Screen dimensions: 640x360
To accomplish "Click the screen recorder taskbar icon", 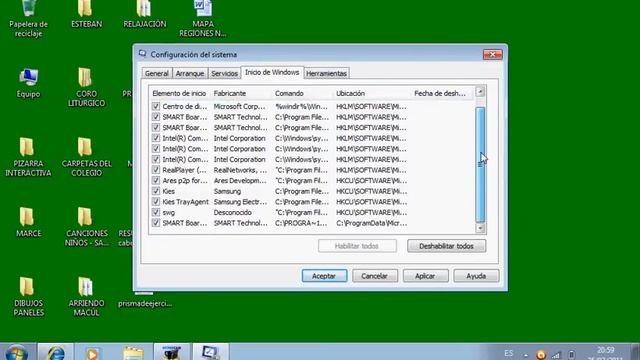I will tap(172, 352).
